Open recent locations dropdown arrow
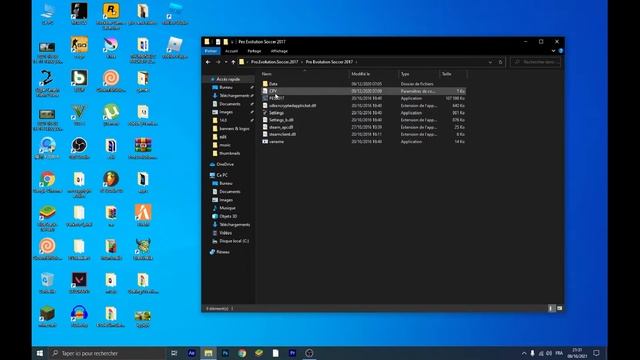 pos(226,62)
